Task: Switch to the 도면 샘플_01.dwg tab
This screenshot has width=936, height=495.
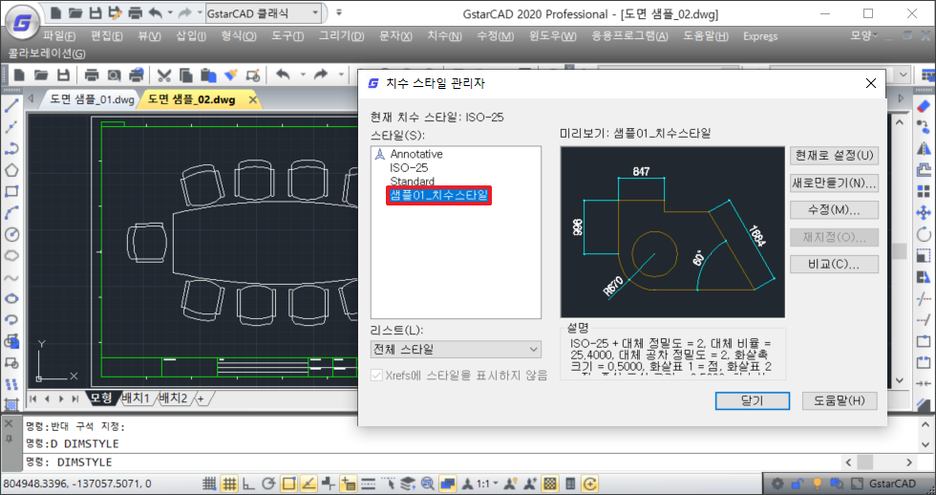Action: tap(91, 100)
